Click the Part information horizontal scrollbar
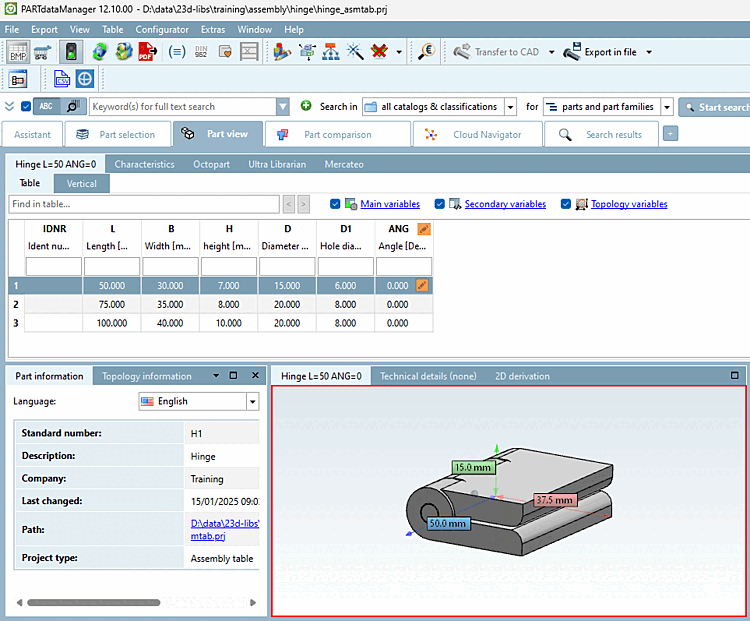 (93, 603)
